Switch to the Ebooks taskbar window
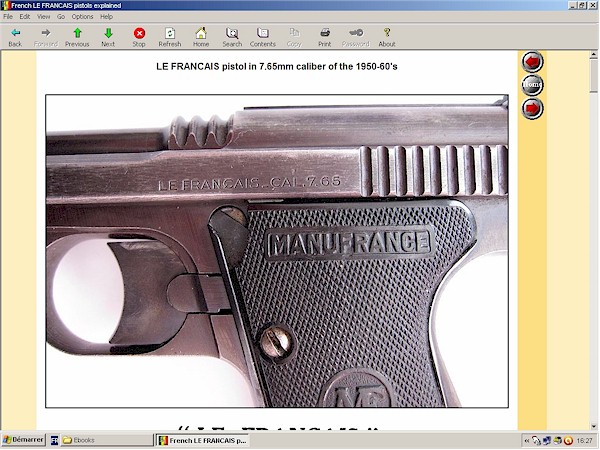Screen dimensions: 600x450 [x=107, y=440]
